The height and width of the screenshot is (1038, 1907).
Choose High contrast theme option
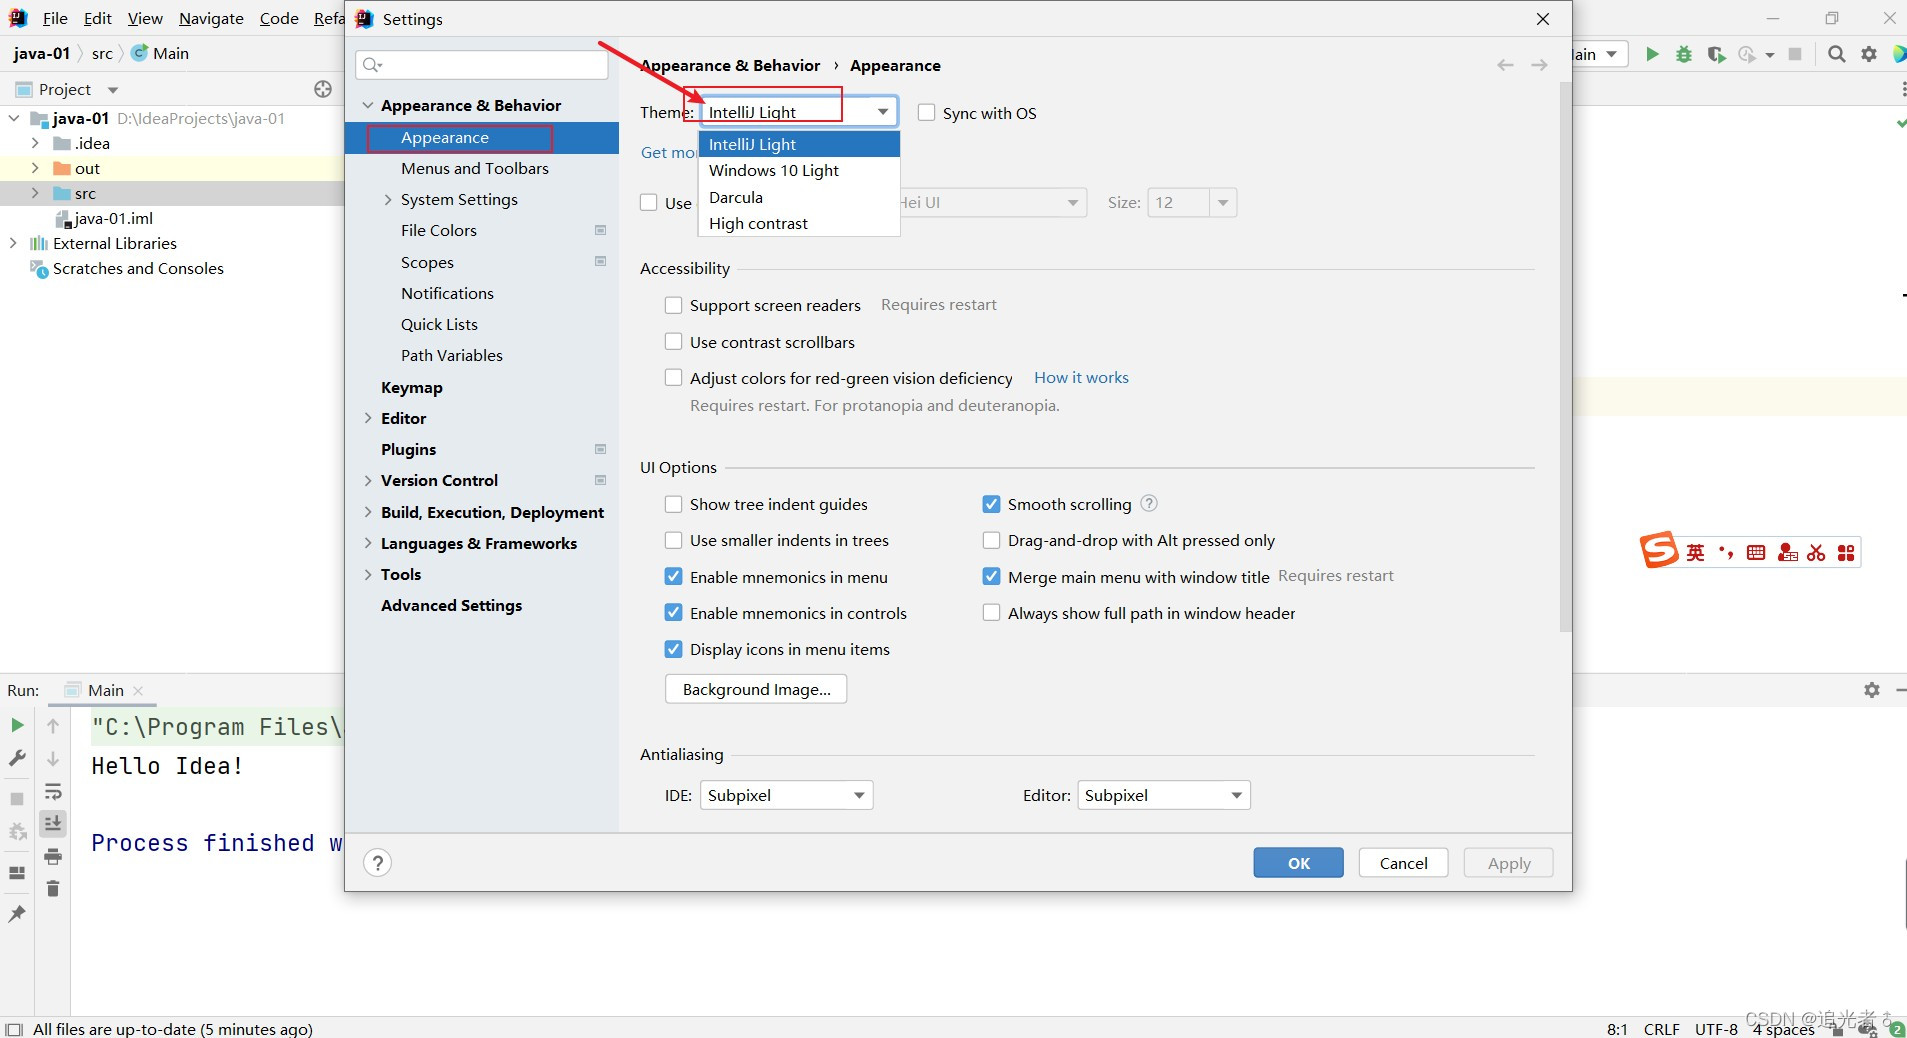tap(799, 224)
